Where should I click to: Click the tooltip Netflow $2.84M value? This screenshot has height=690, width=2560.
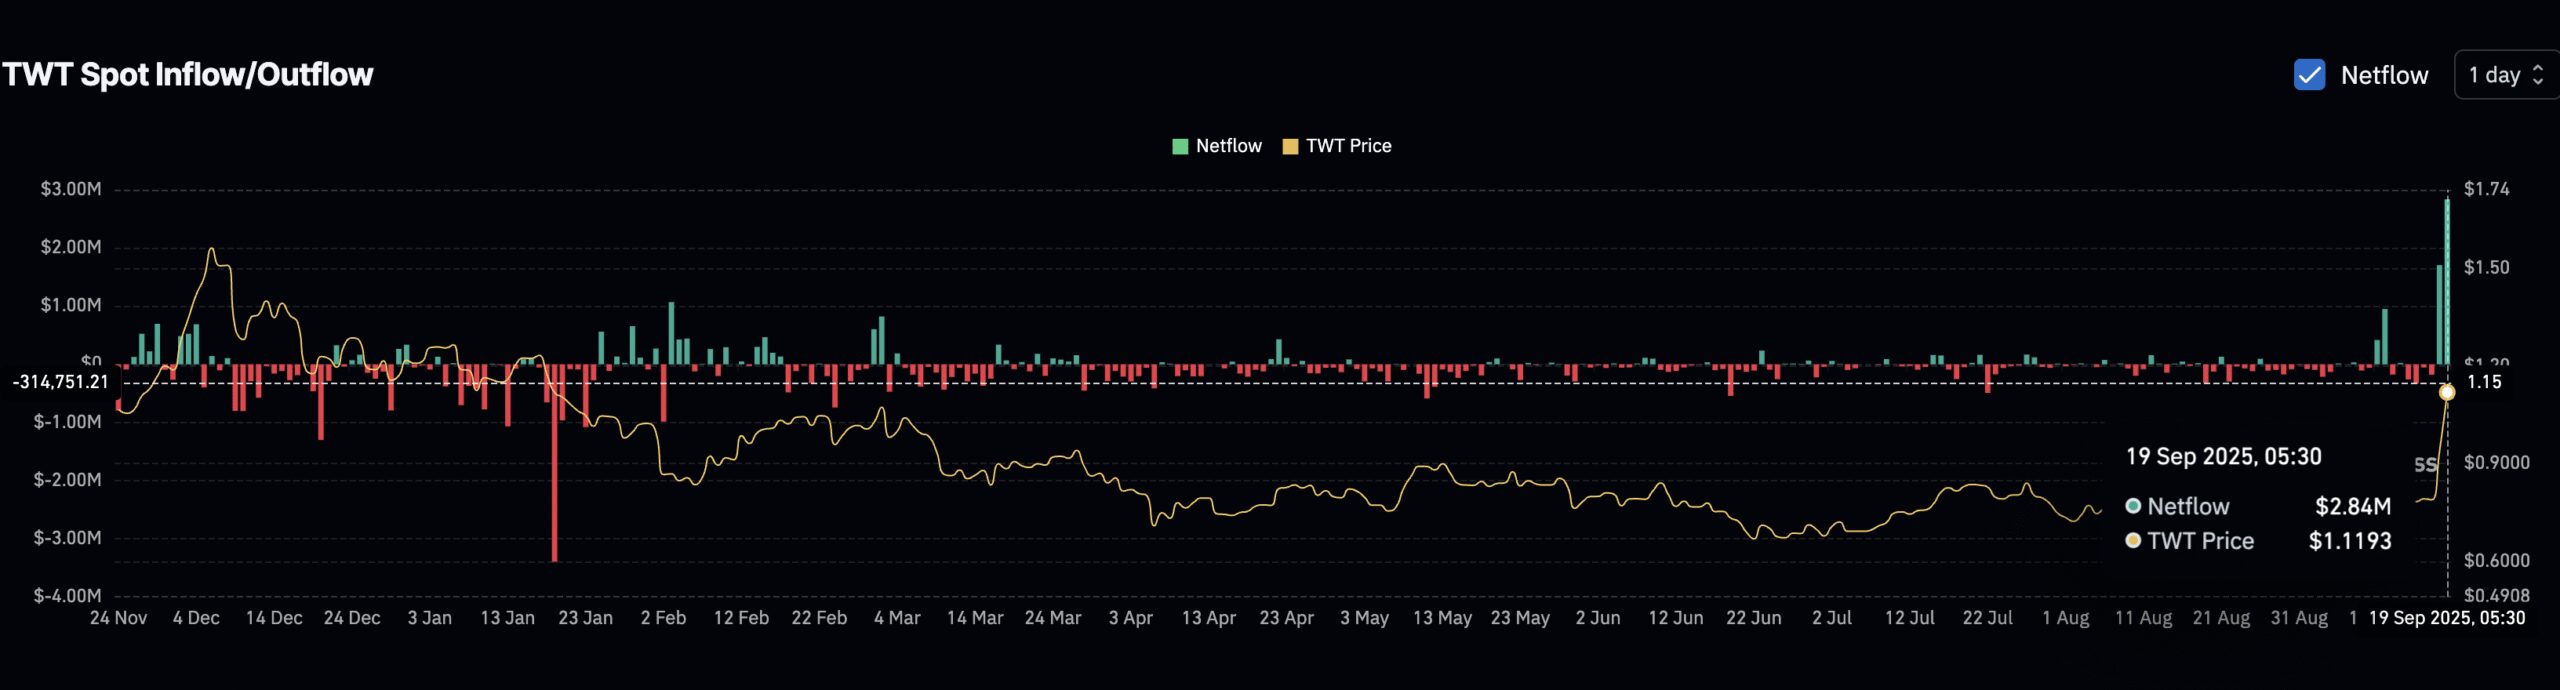click(x=2353, y=506)
